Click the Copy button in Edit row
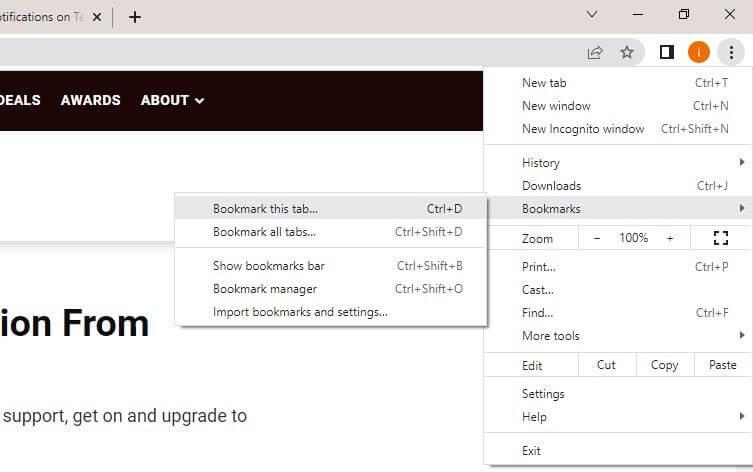Viewport: 753px width, 472px height. (x=665, y=365)
